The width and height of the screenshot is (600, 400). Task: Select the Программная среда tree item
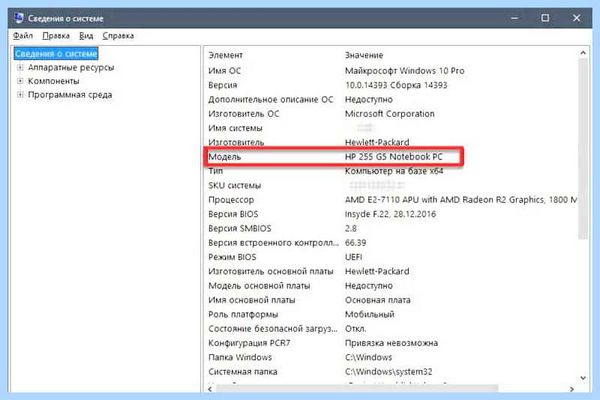pos(70,95)
